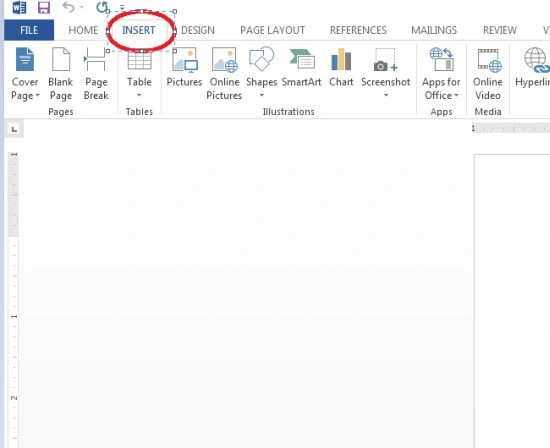Undo the last action

[x=68, y=7]
